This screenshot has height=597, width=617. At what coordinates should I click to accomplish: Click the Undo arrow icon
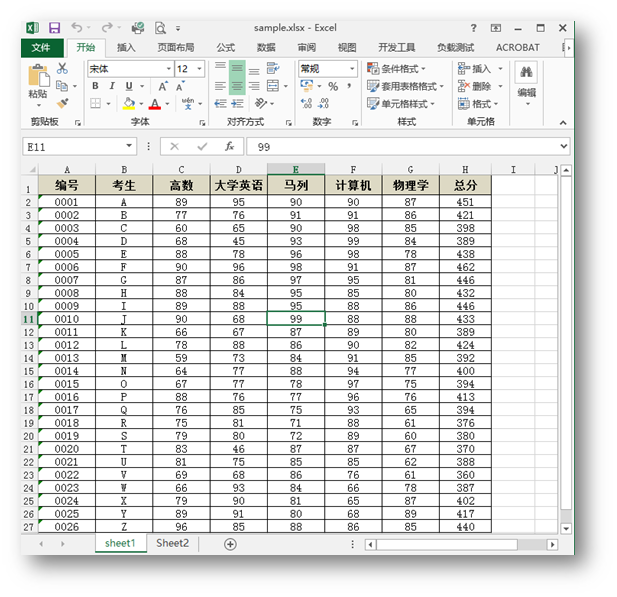point(77,28)
